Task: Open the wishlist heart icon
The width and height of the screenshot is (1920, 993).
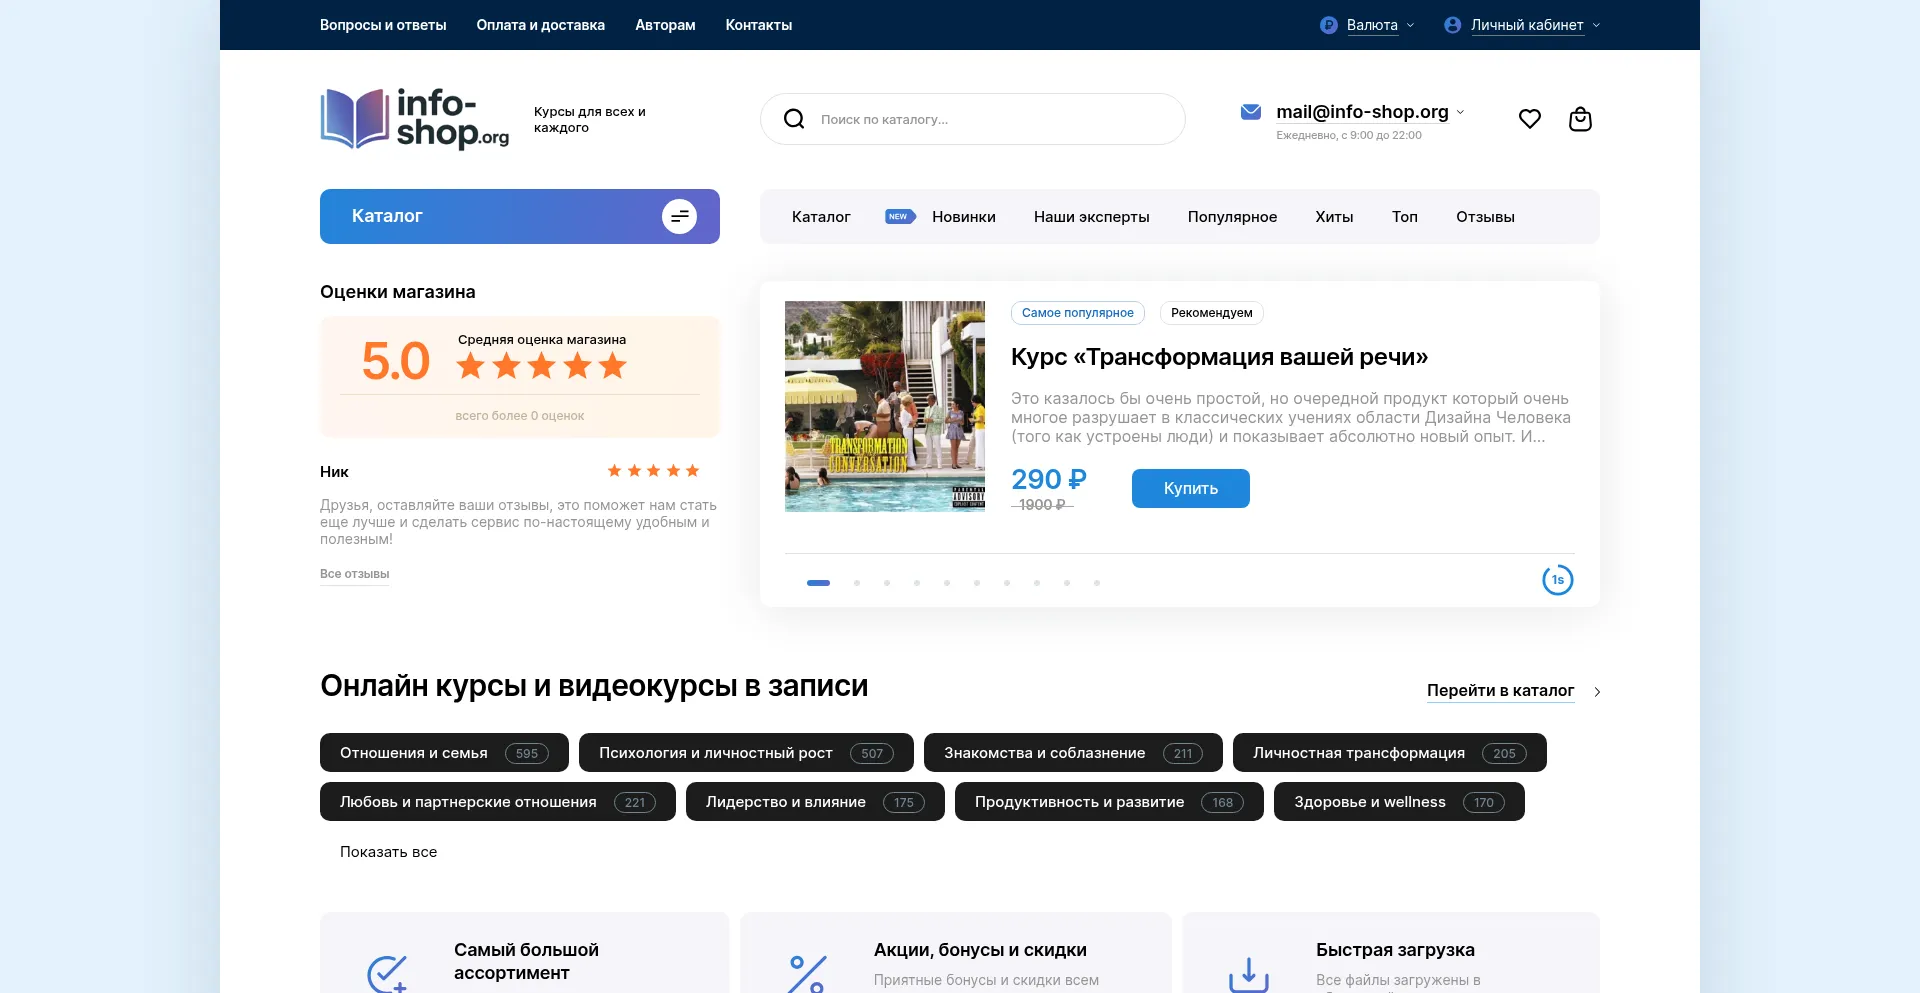Action: click(1529, 119)
